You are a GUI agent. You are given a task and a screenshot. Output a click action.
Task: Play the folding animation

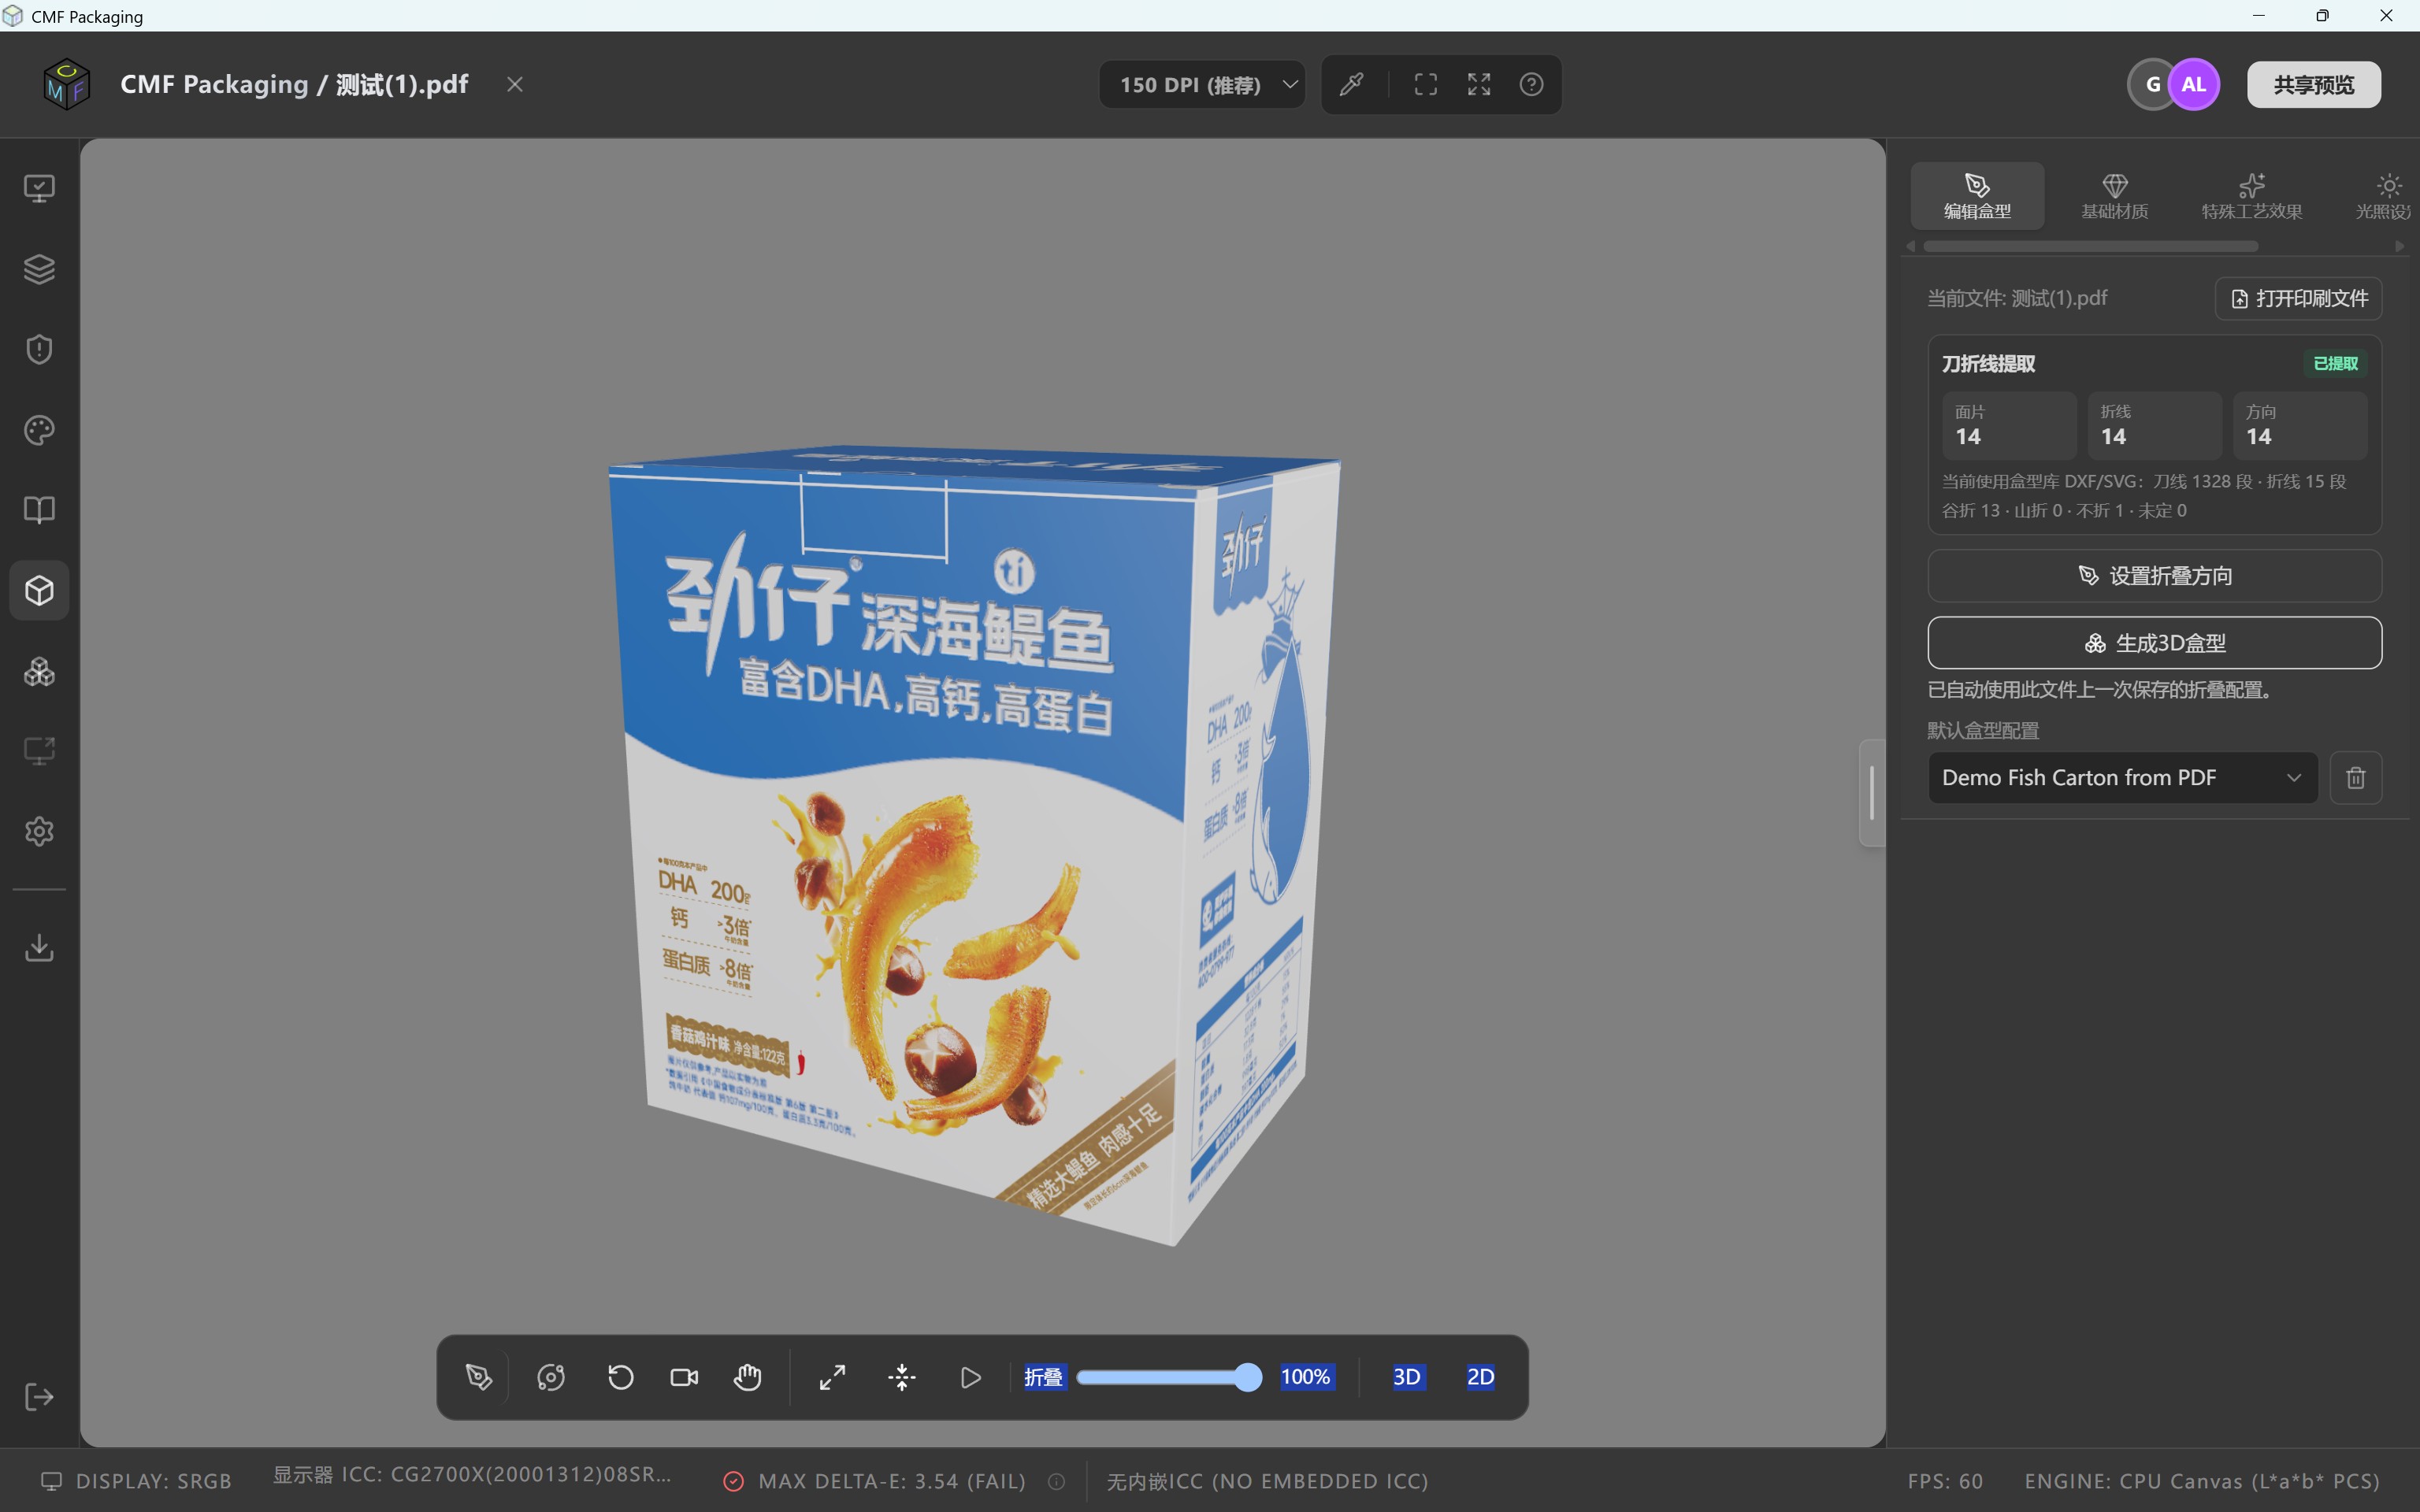pos(970,1377)
